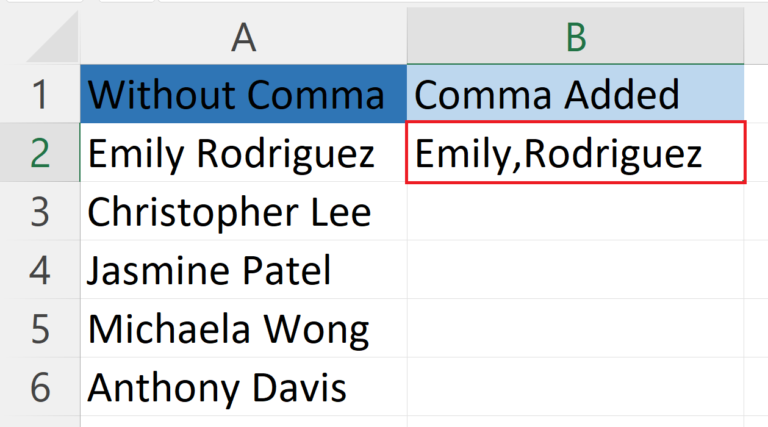Click empty cell B6 beside Anthony Davis
This screenshot has height=427, width=768.
[x=575, y=387]
